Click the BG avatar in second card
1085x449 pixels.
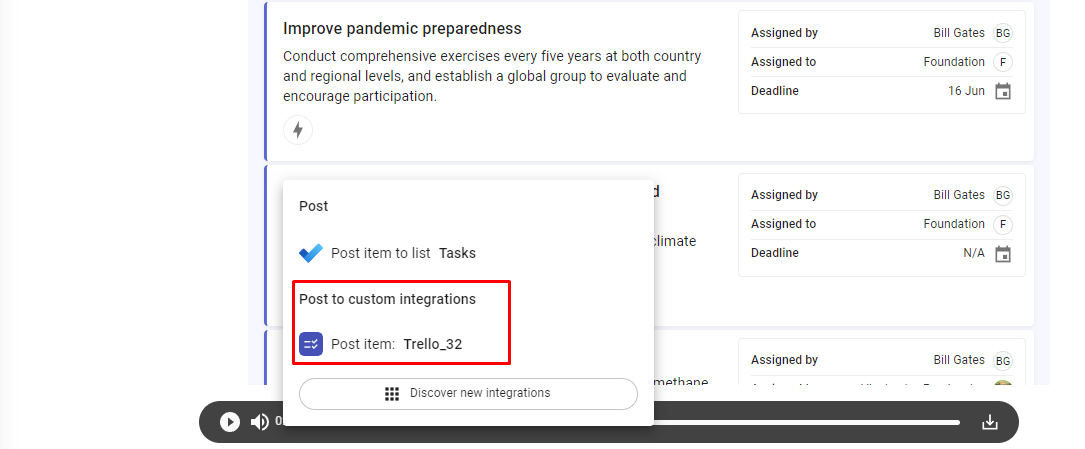pyautogui.click(x=1003, y=195)
